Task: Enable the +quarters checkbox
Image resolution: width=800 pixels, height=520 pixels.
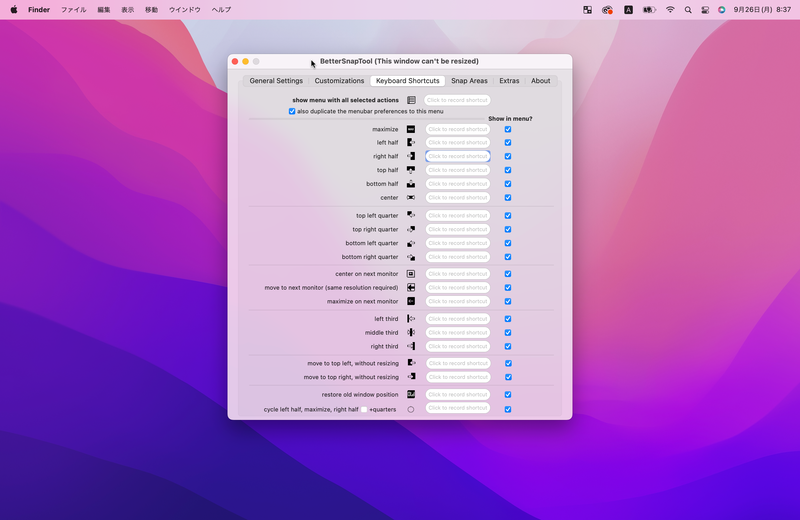Action: click(364, 409)
